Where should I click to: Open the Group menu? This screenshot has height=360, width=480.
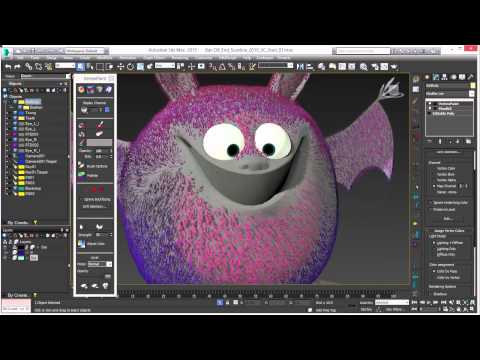pos(51,58)
